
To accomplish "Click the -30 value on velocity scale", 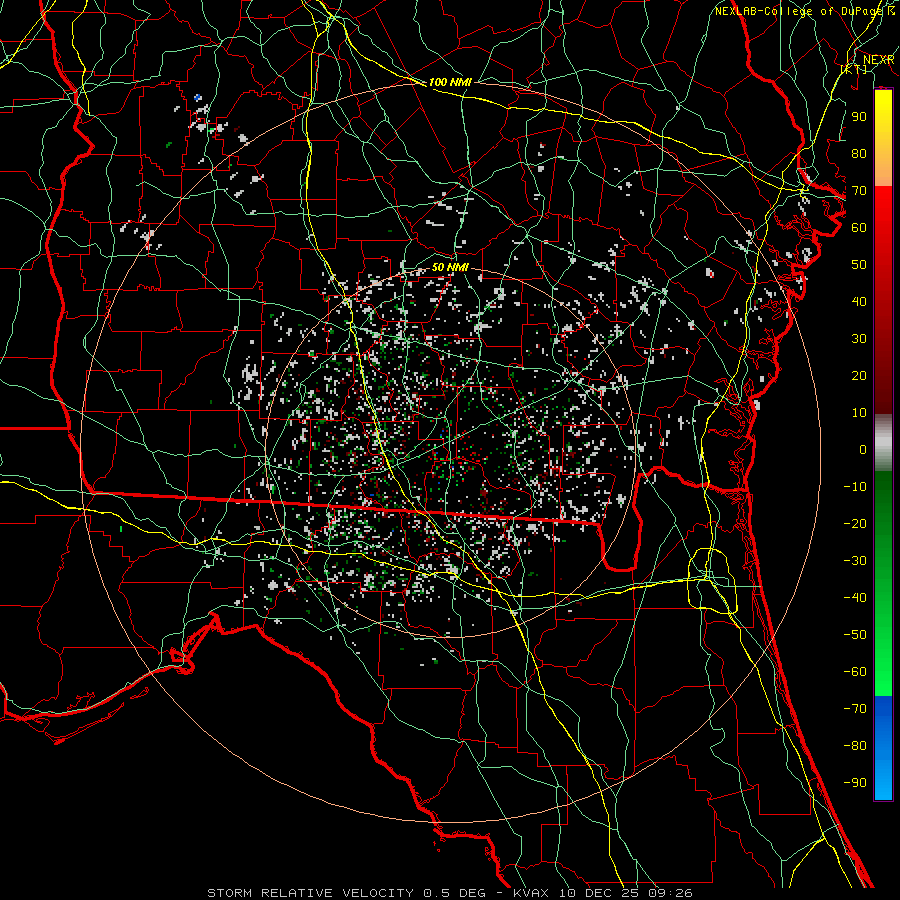I will (855, 561).
